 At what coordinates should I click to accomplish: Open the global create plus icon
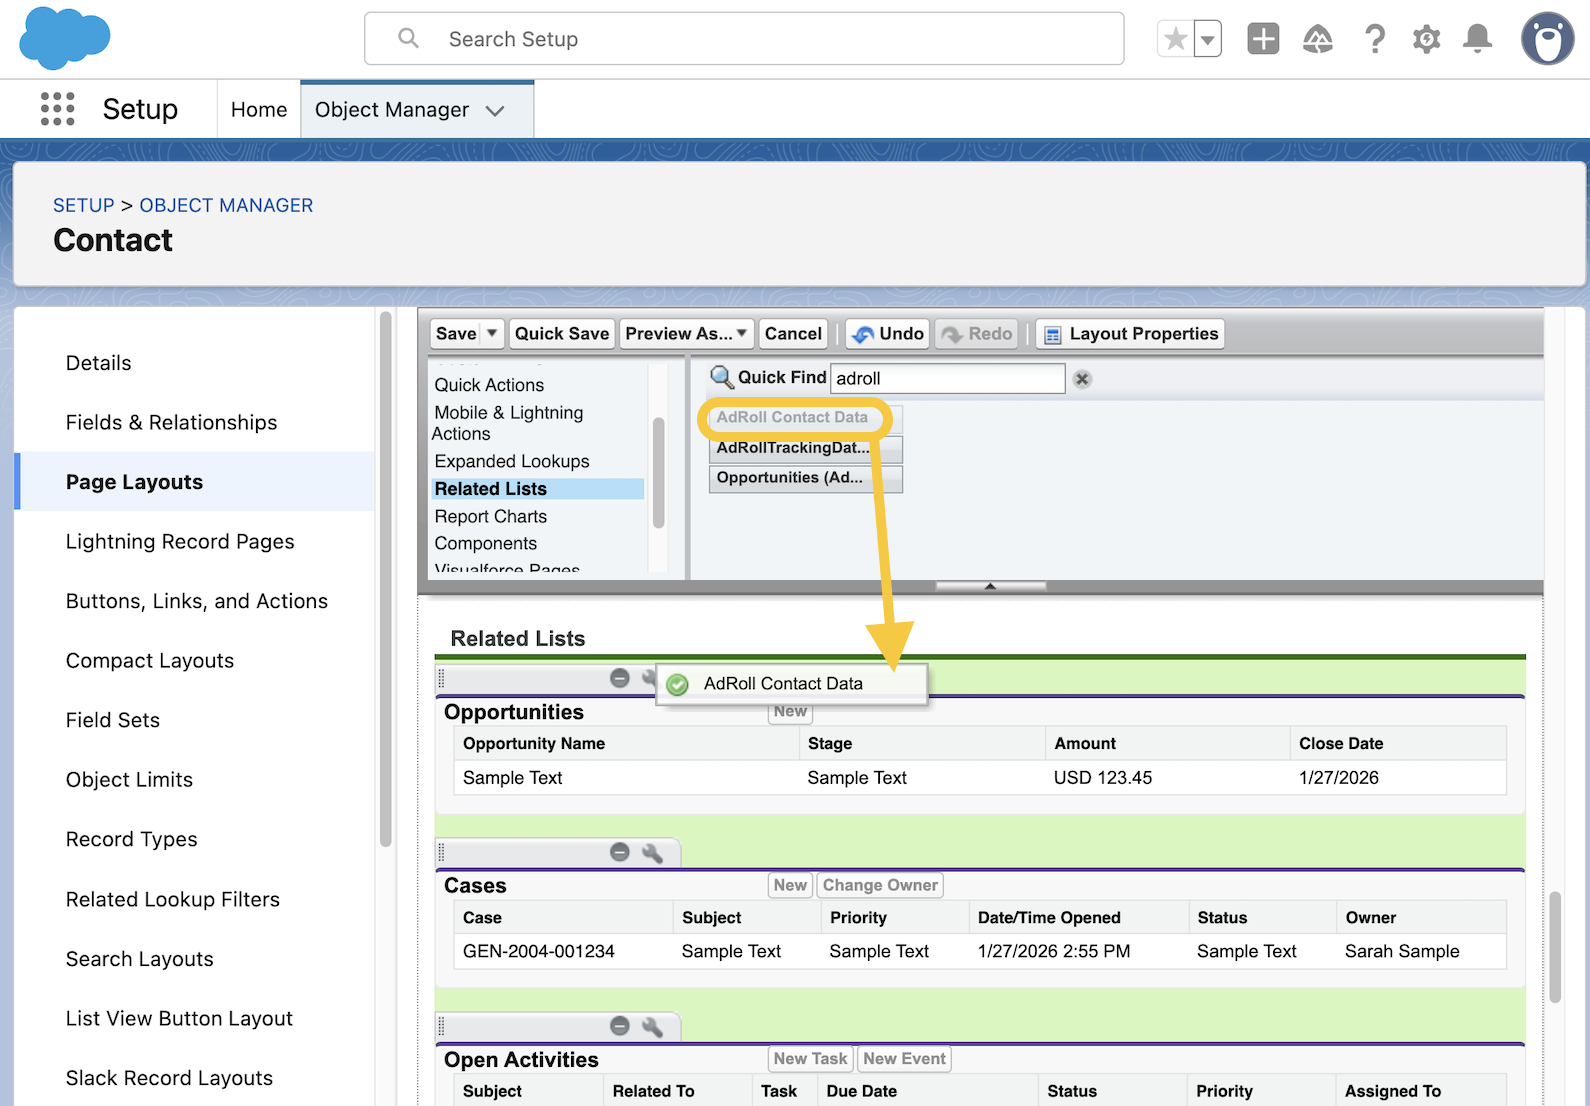coord(1263,39)
